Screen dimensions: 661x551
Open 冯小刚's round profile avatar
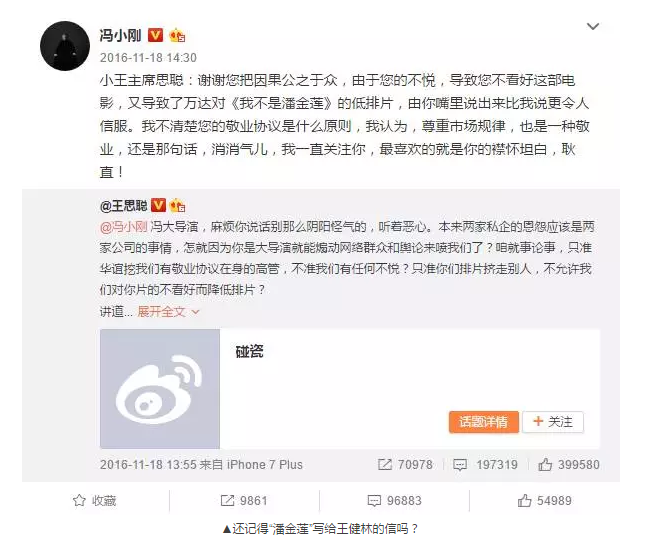point(65,46)
